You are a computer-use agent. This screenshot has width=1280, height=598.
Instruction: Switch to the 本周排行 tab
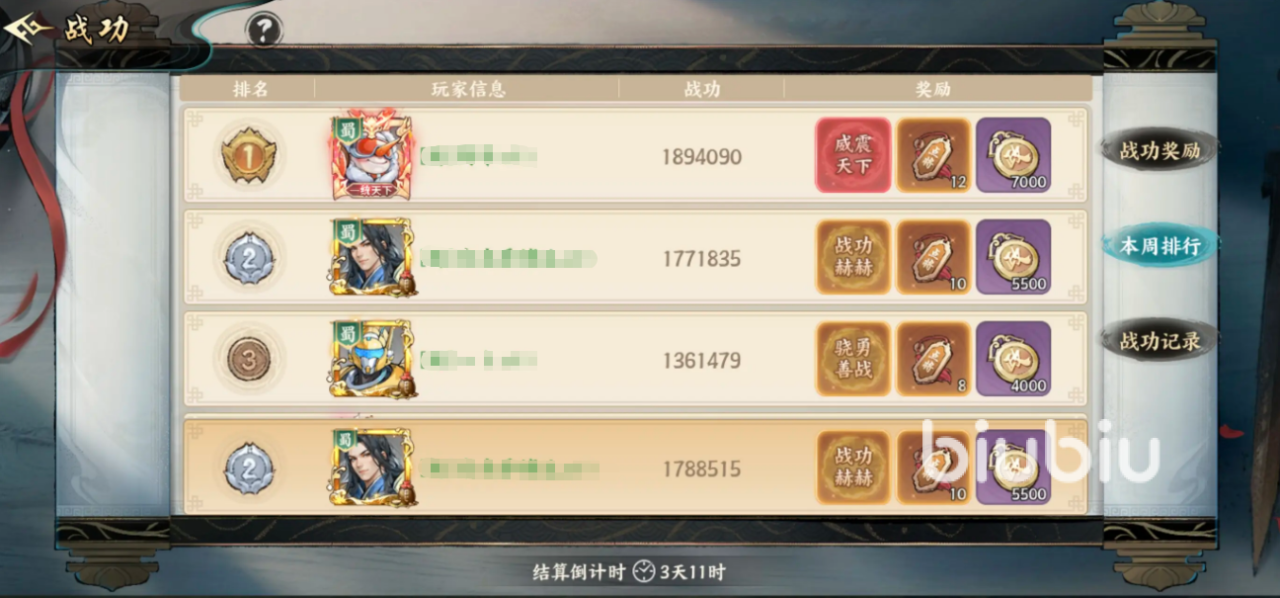(x=1159, y=246)
